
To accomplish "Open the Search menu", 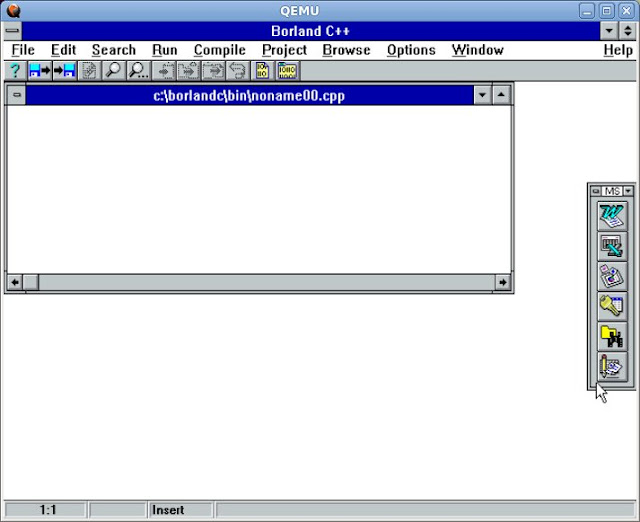I will (x=113, y=50).
